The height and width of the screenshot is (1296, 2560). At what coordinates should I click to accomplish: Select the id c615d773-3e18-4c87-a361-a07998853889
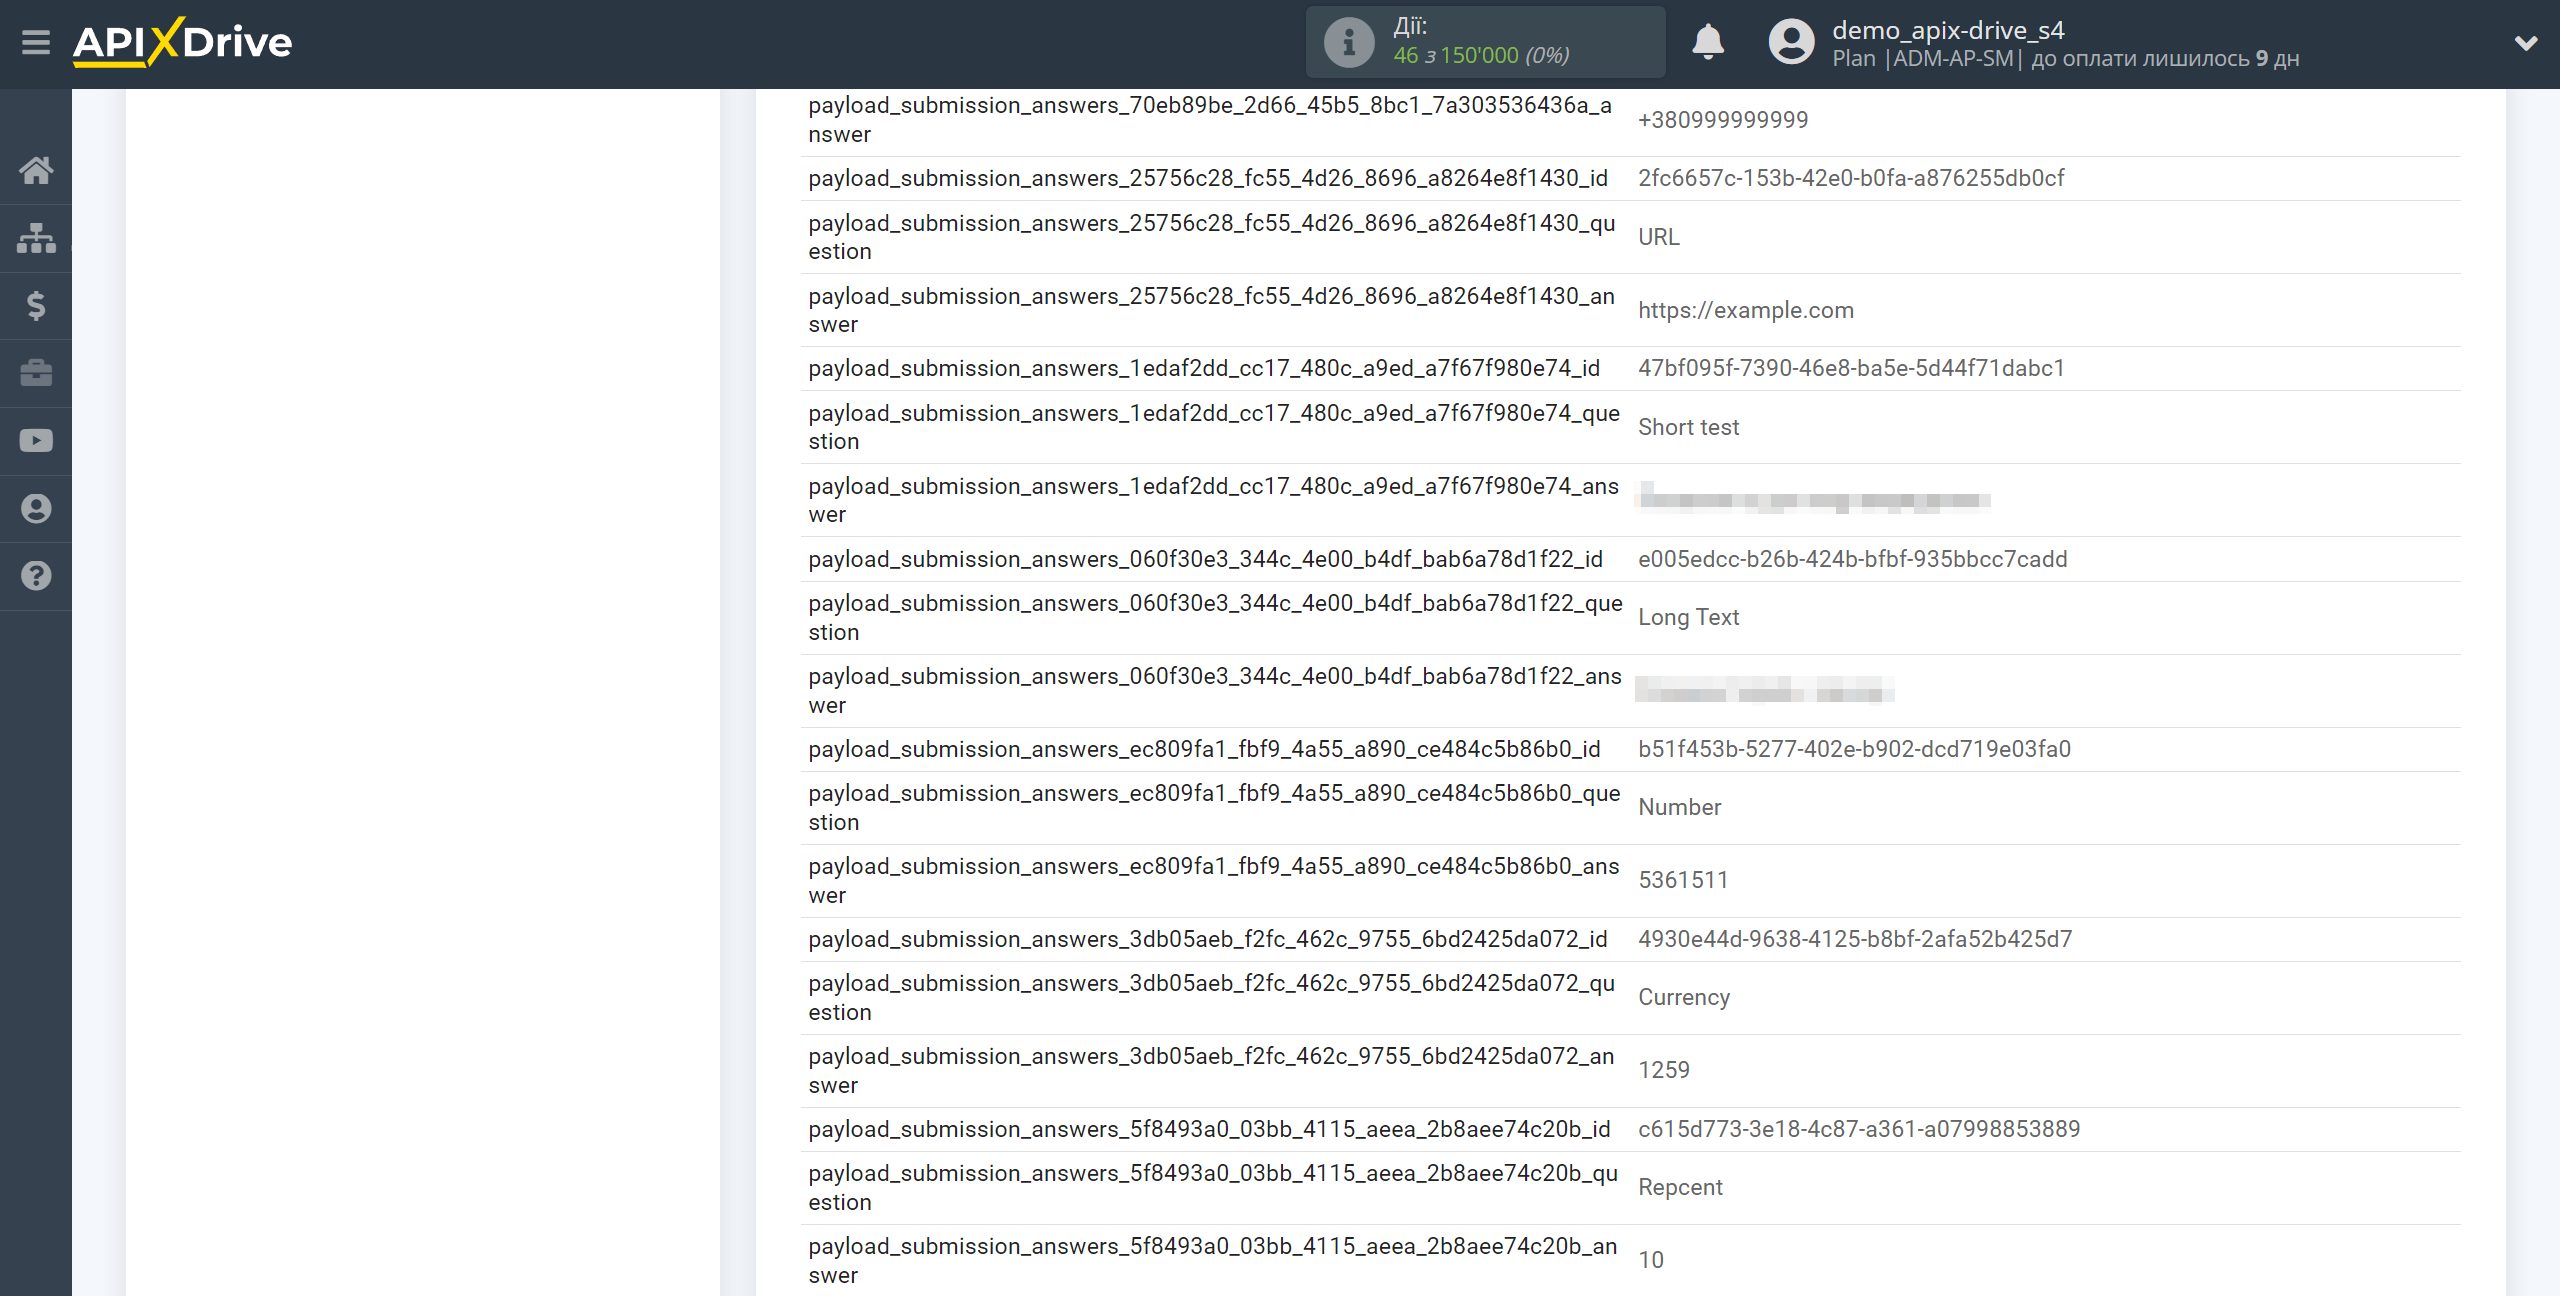[1858, 1129]
